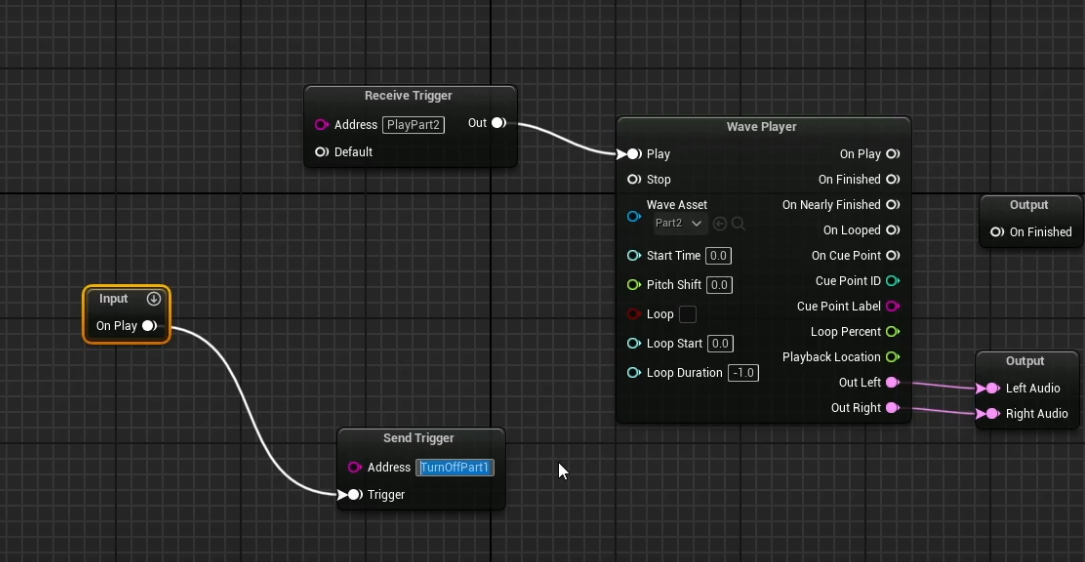Viewport: 1085px width, 562px height.
Task: Click the PlayPart2 address field
Action: tap(413, 125)
